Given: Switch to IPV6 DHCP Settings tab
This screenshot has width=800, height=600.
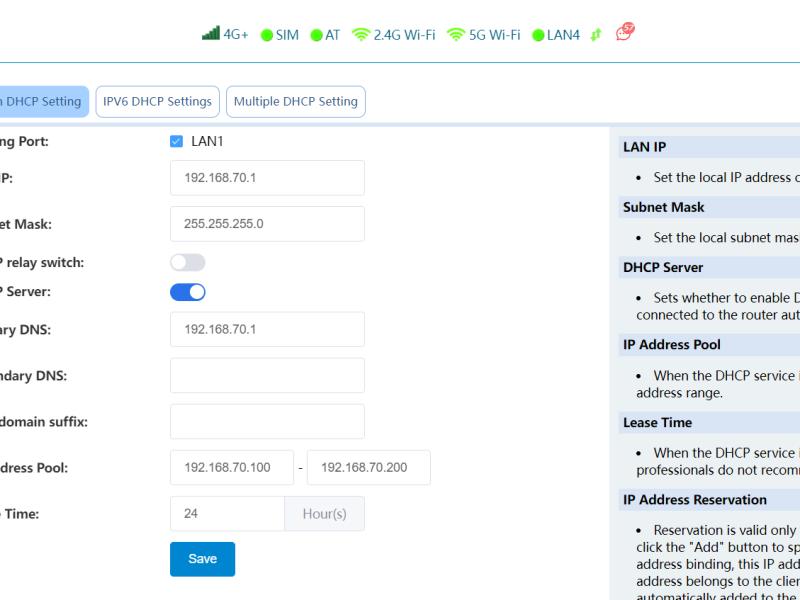Looking at the screenshot, I should coord(158,101).
